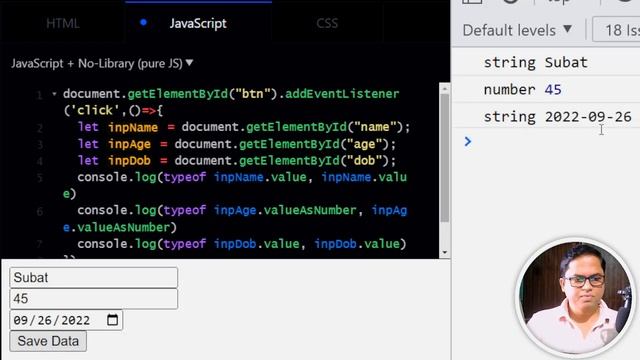The width and height of the screenshot is (640, 360).
Task: Click 'inpDob' variable on line 4
Action: click(x=129, y=161)
